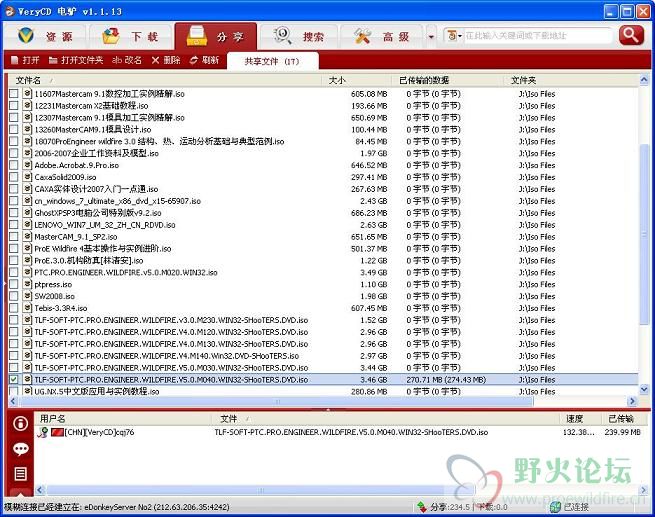Click file list horizontal scrollbar right arrow

coord(632,401)
